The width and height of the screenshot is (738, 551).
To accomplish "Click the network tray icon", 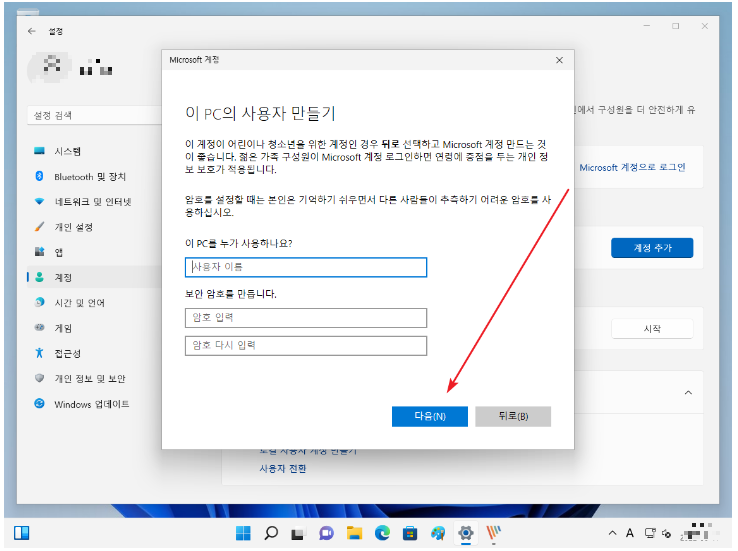I will (x=650, y=533).
